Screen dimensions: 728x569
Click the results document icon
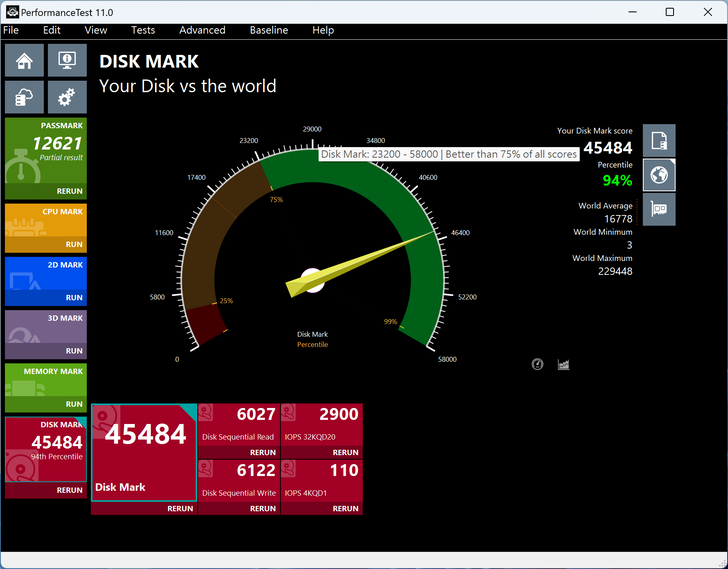tap(659, 141)
